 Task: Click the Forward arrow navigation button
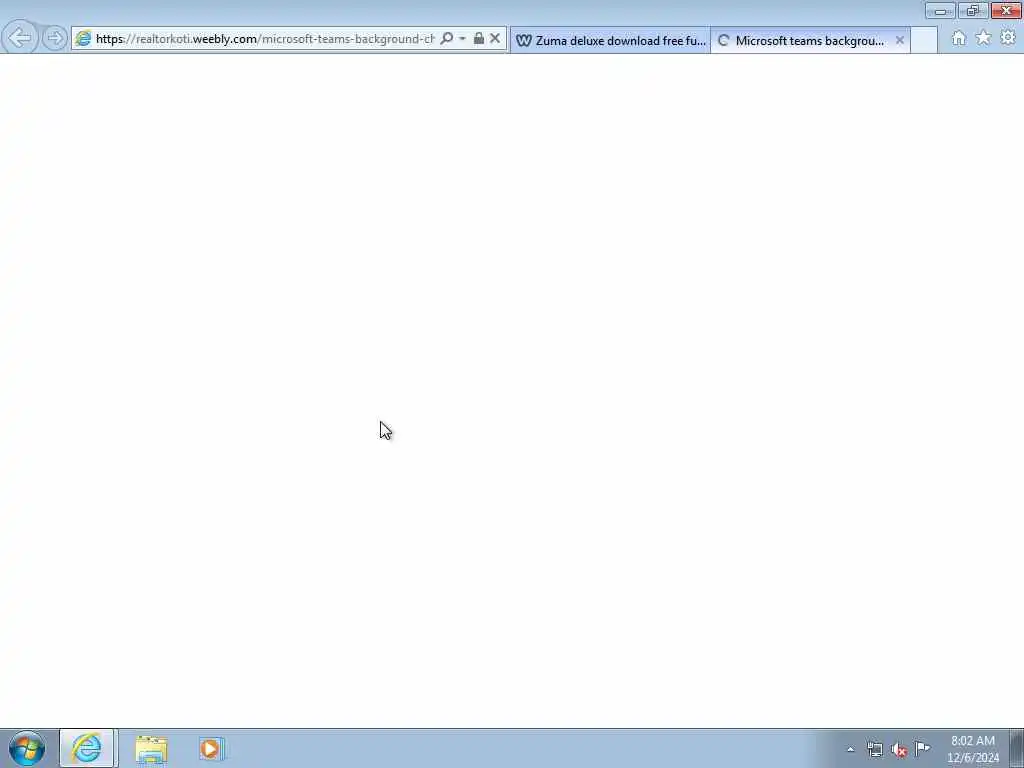point(55,38)
